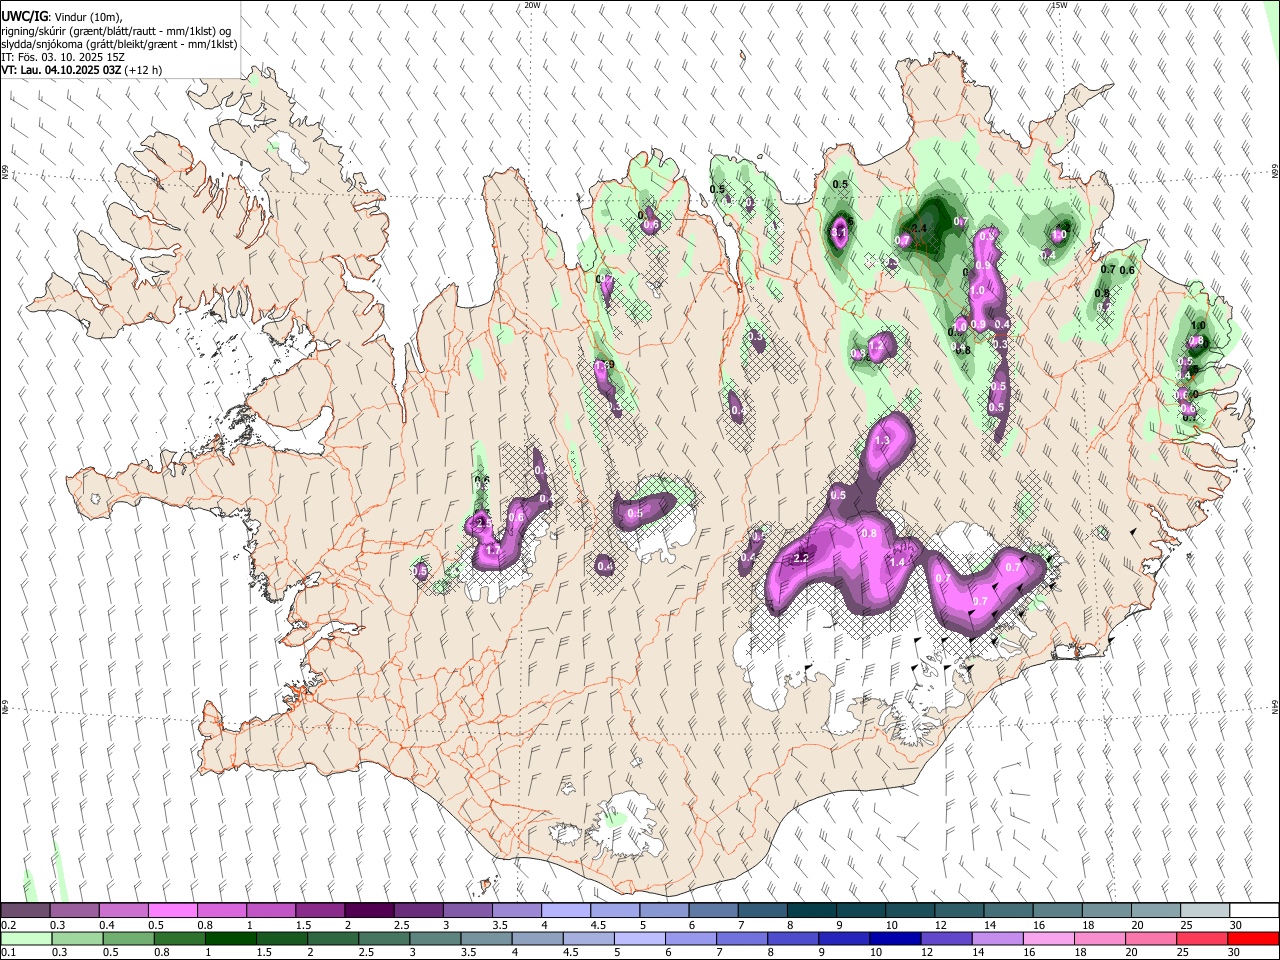
Task: Click the '20W' longitude label at top
Action: 532,5
